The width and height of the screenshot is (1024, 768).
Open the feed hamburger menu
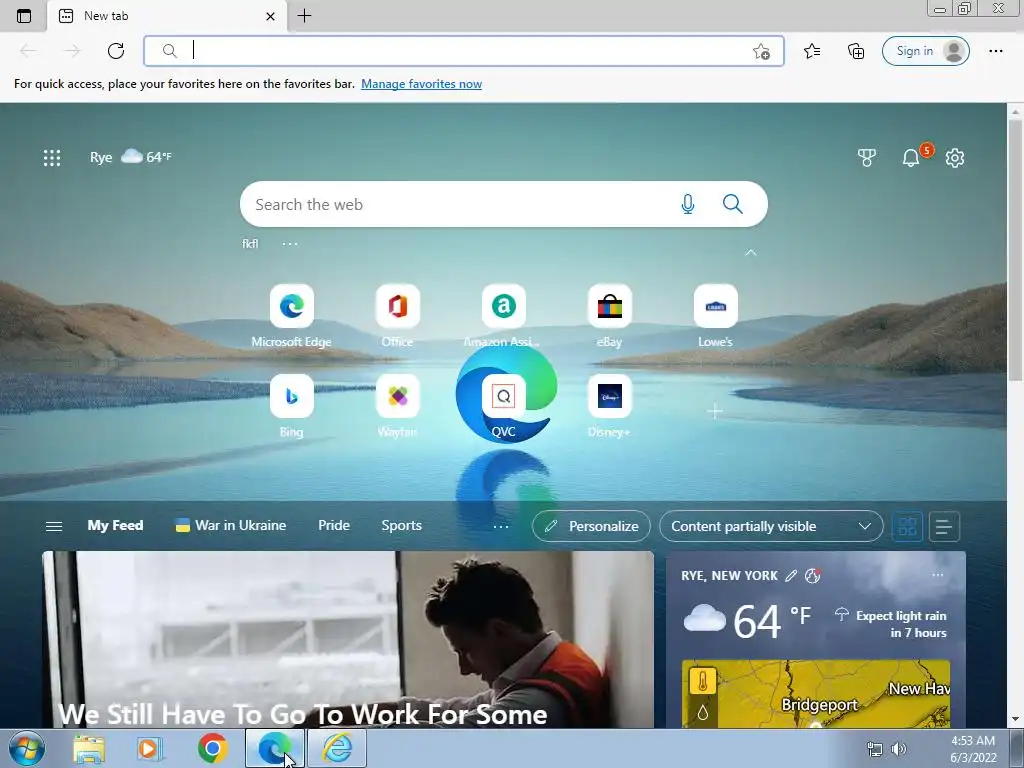tap(54, 526)
